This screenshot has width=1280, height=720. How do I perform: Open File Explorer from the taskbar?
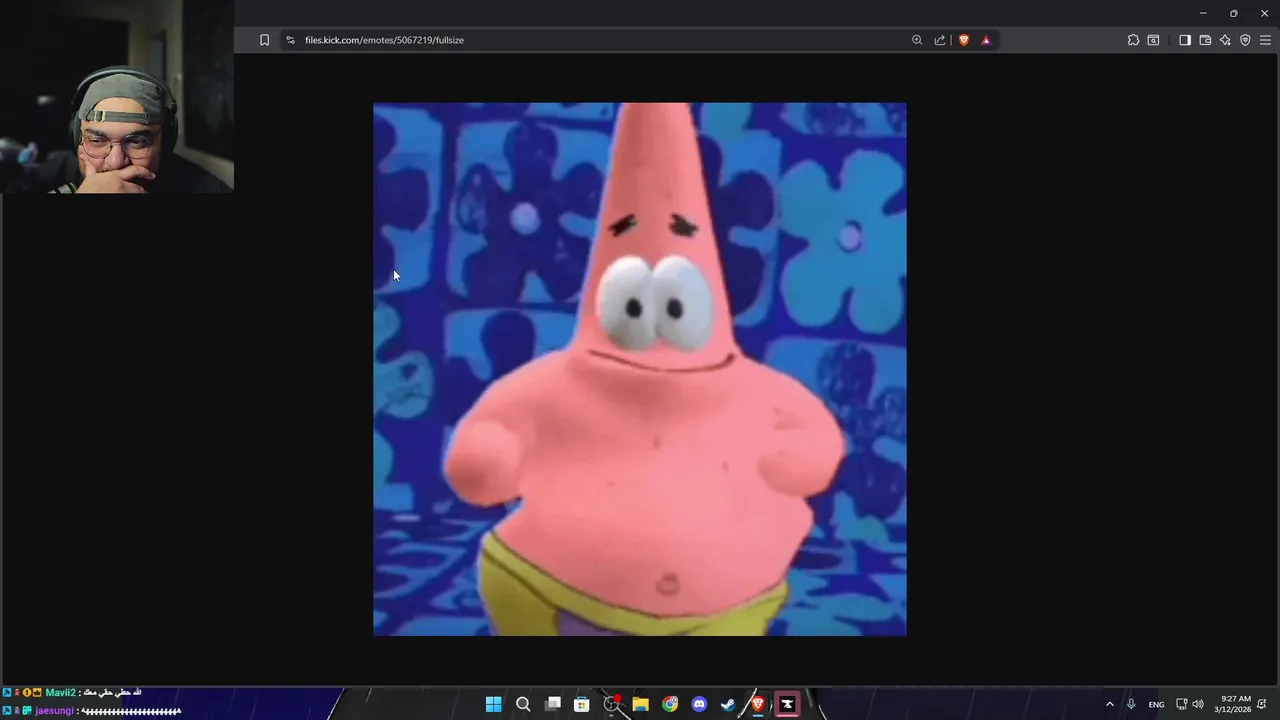coord(640,704)
